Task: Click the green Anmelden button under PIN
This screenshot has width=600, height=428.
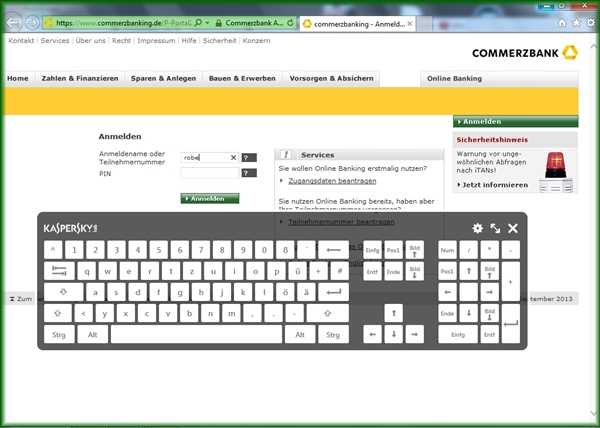Action: click(x=210, y=199)
